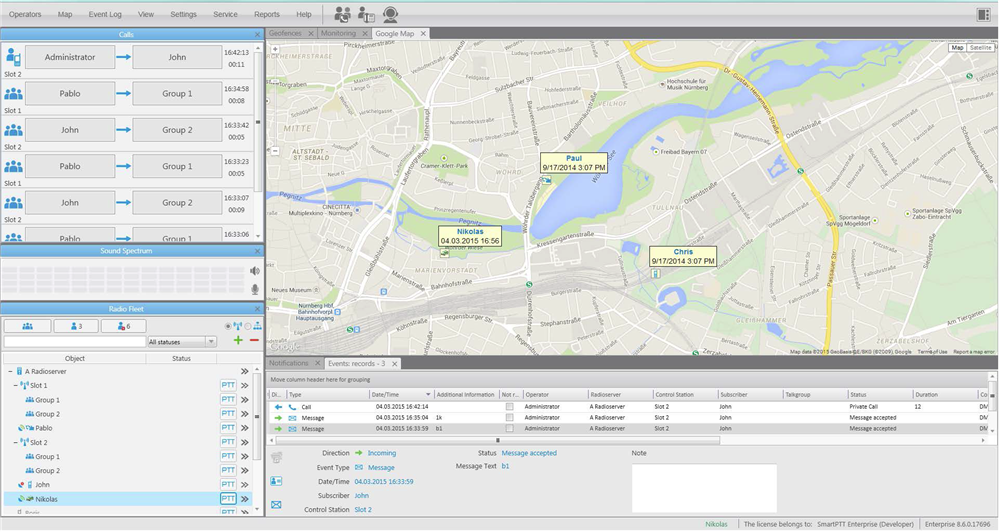Collapse the A Radioserver tree node
The height and width of the screenshot is (532, 1000).
[x=8, y=371]
